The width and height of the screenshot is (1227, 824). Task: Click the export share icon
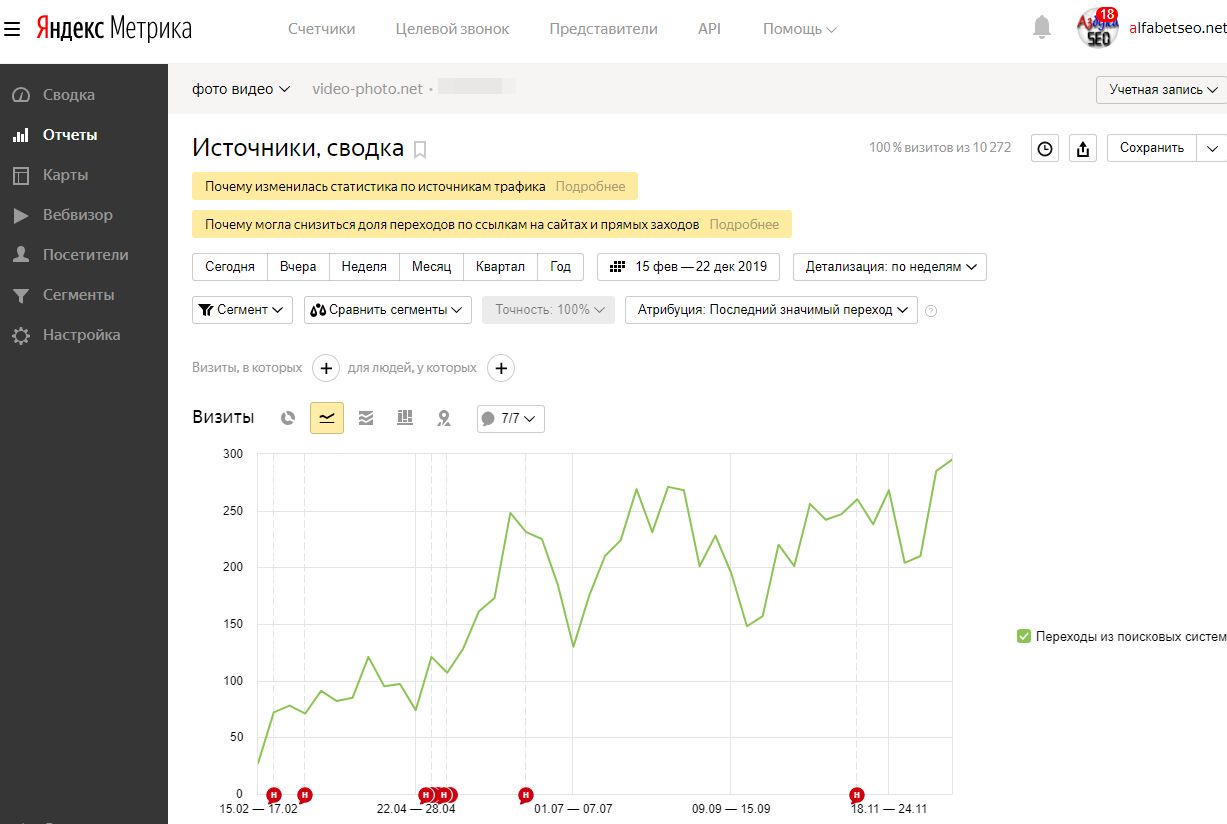tap(1083, 148)
